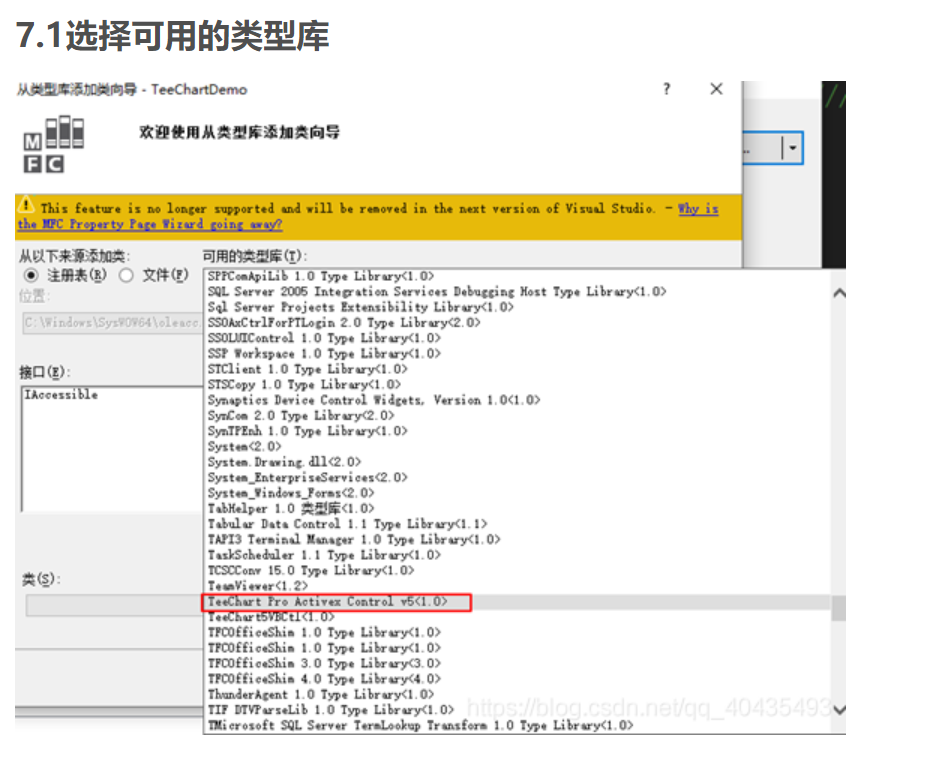
Task: Select System_Windows_Forms<2.0> entry
Action: [291, 493]
